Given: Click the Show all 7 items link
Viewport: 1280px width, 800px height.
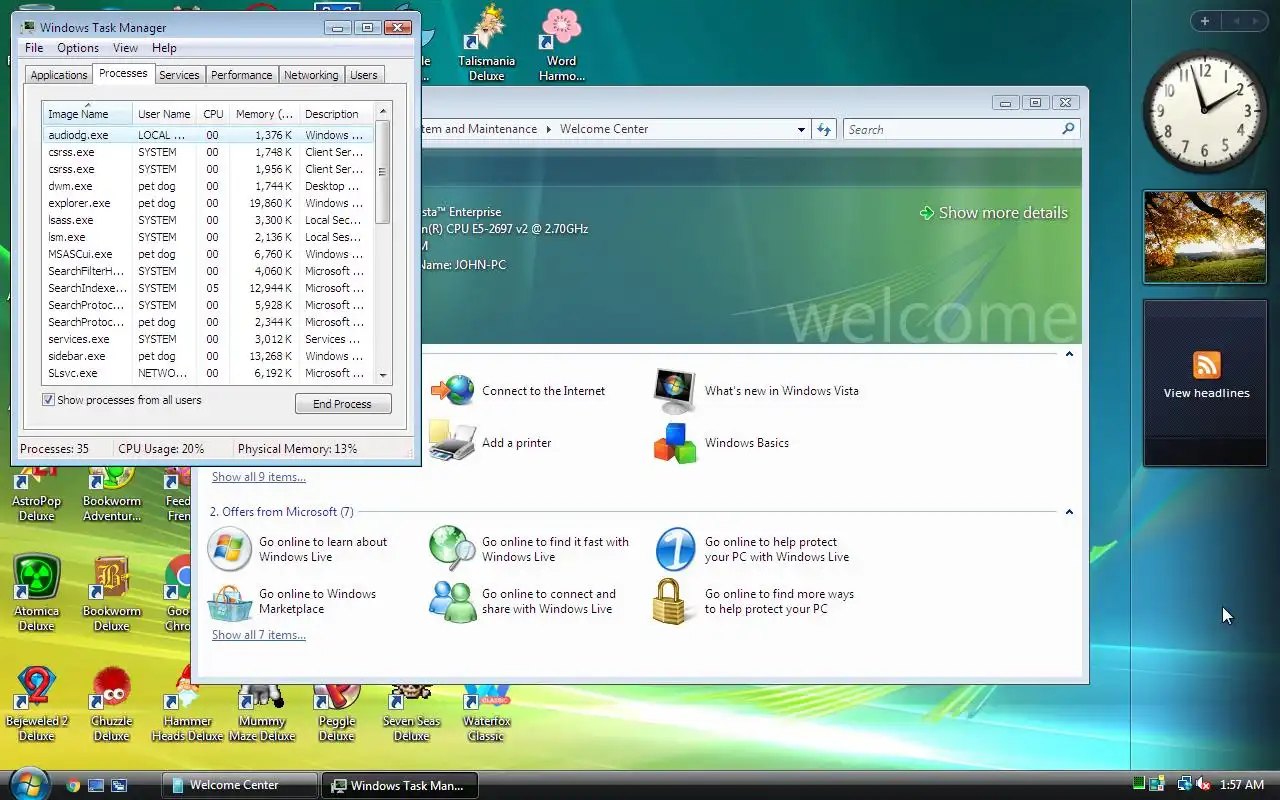Looking at the screenshot, I should [259, 635].
